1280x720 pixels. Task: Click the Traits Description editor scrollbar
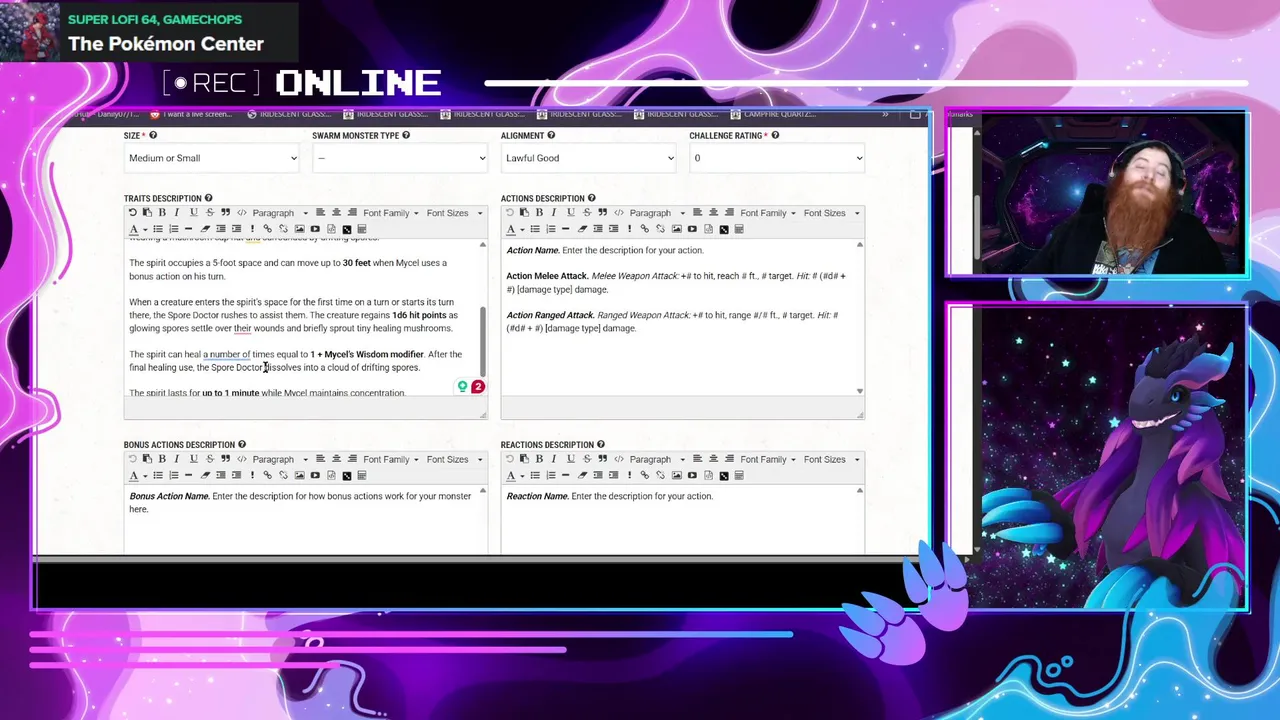point(483,340)
